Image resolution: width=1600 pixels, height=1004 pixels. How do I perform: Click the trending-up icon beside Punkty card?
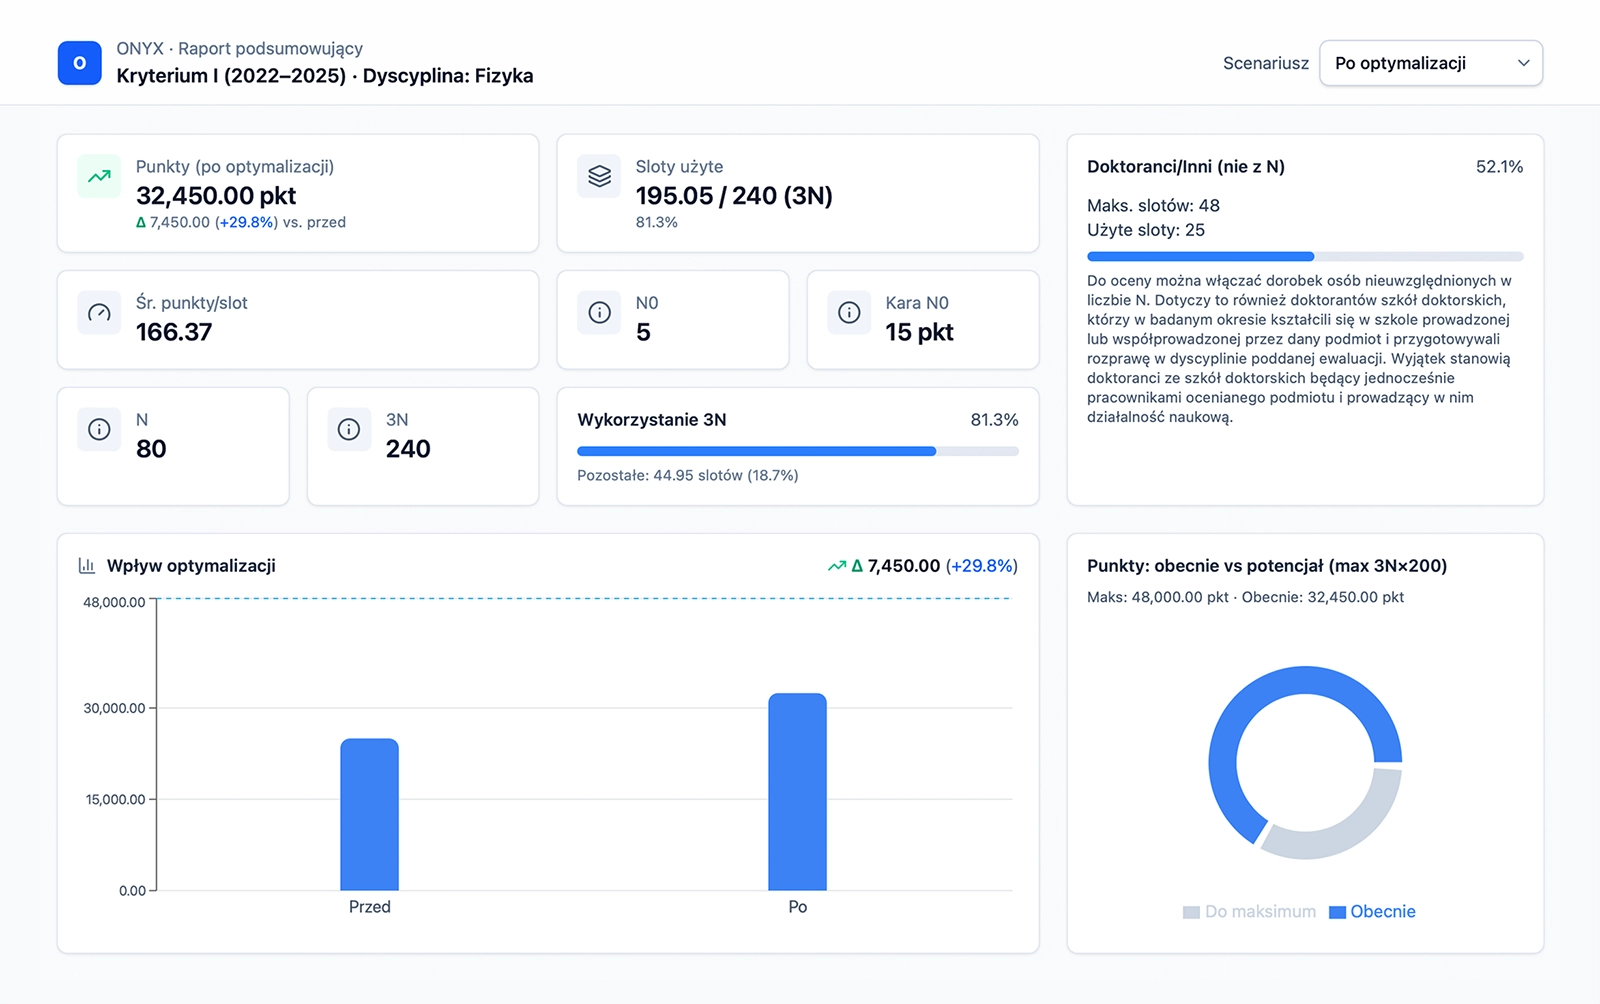coord(99,177)
